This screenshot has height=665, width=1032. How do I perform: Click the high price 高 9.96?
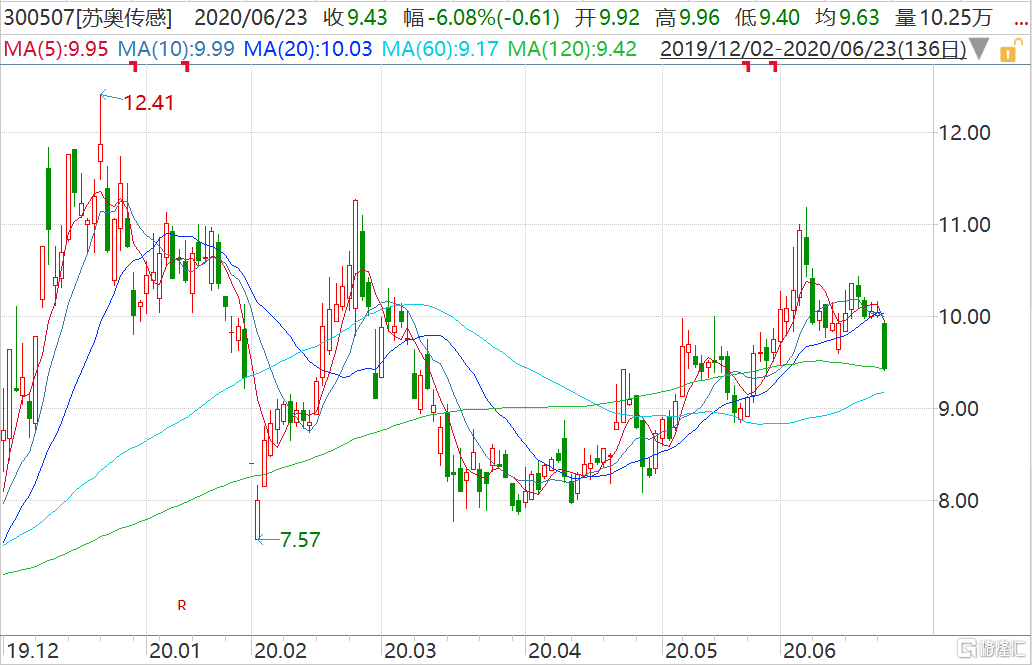(687, 18)
